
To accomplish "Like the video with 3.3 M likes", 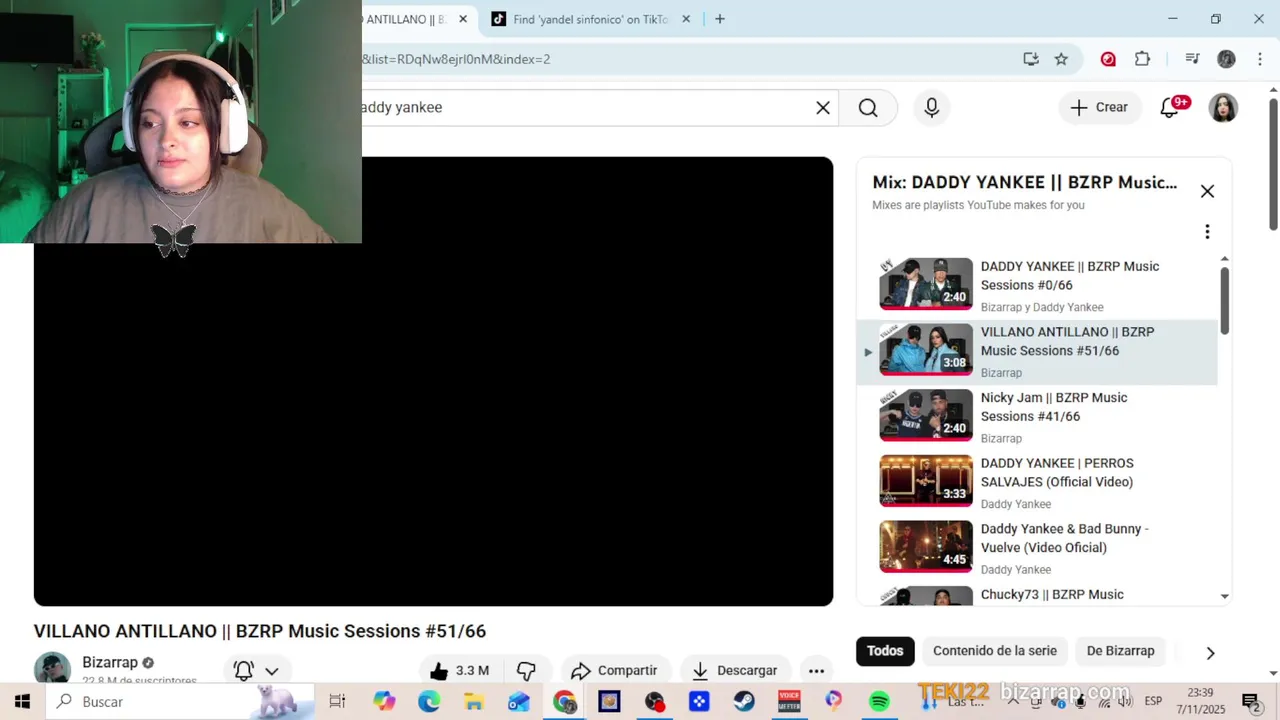I will click(x=460, y=671).
